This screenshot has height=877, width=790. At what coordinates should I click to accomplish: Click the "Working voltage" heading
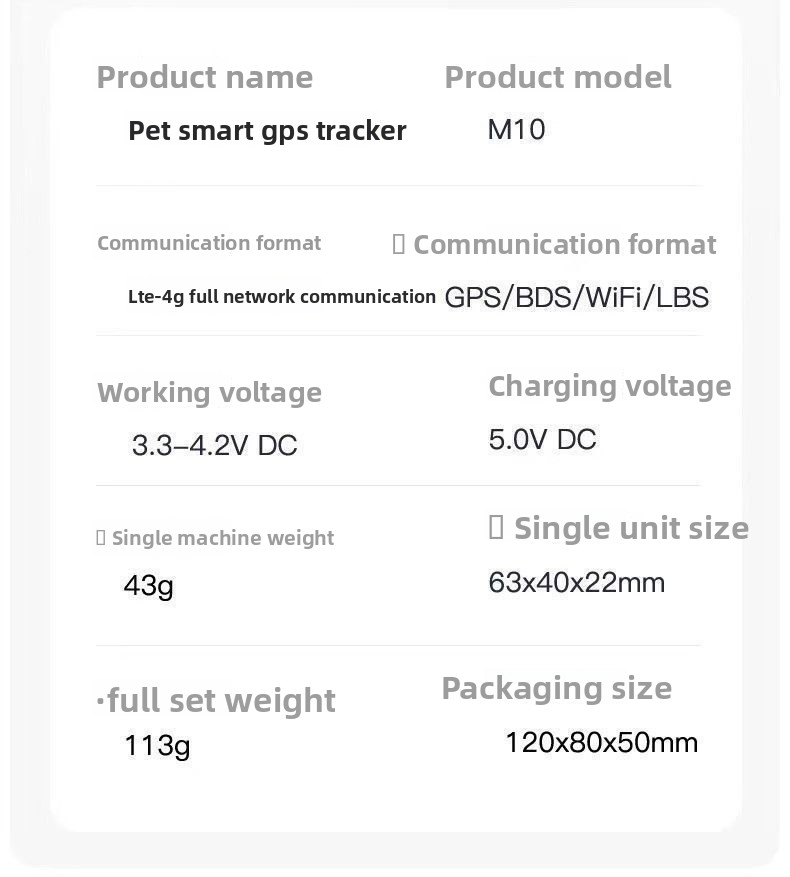pos(210,393)
